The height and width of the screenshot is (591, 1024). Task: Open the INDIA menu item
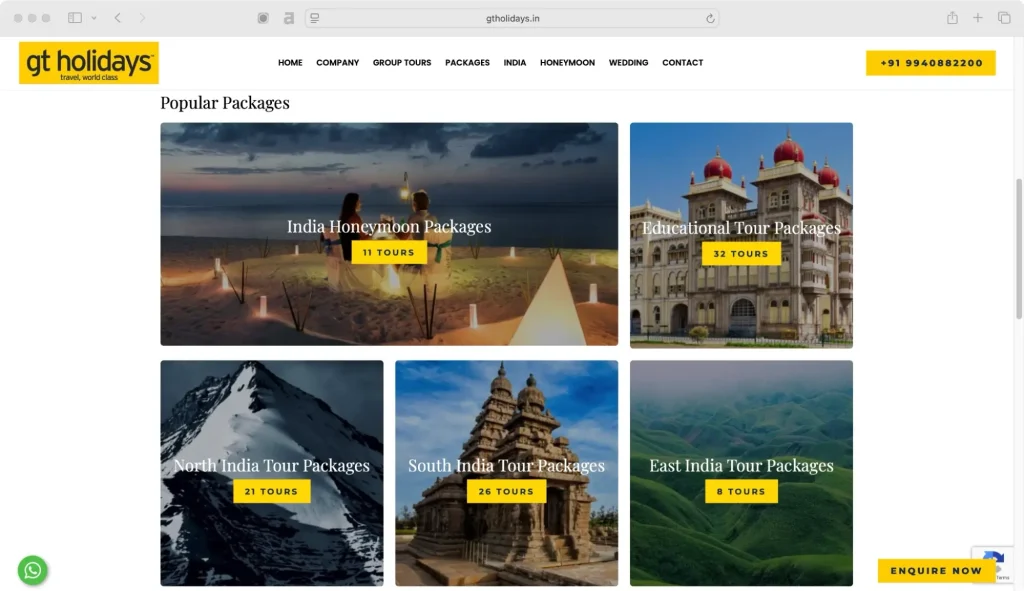pyautogui.click(x=515, y=63)
